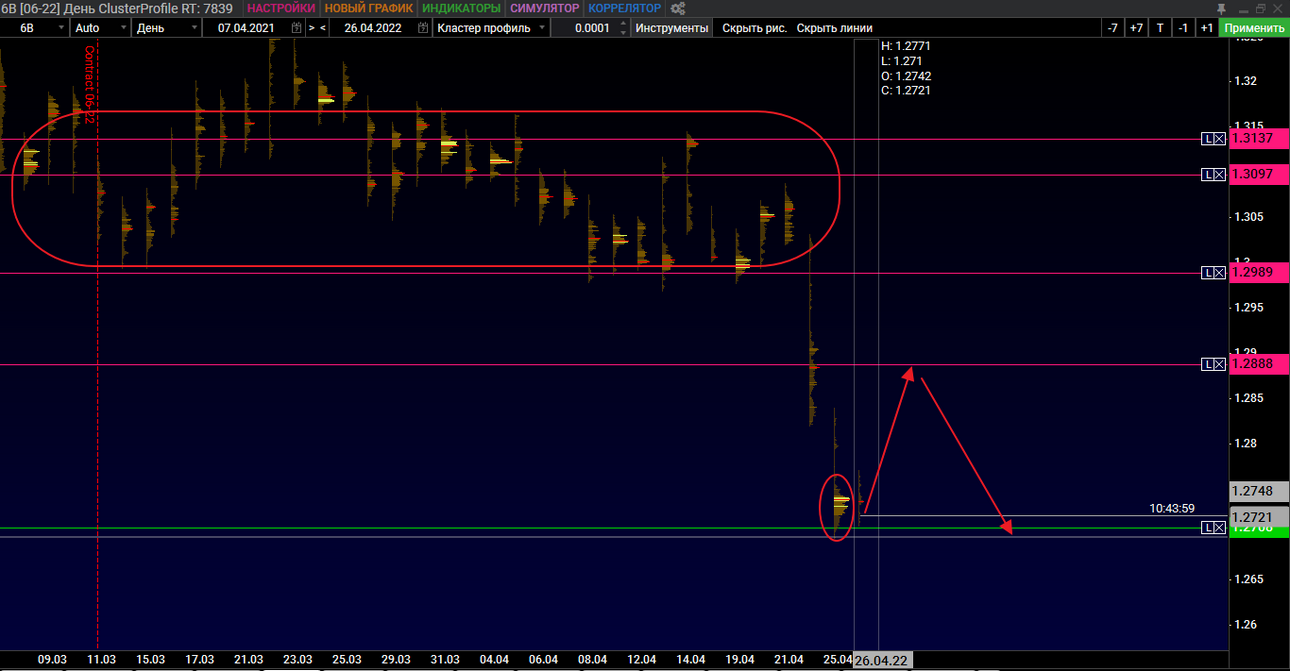Click the +7 days button
1290x671 pixels.
pos(1136,28)
